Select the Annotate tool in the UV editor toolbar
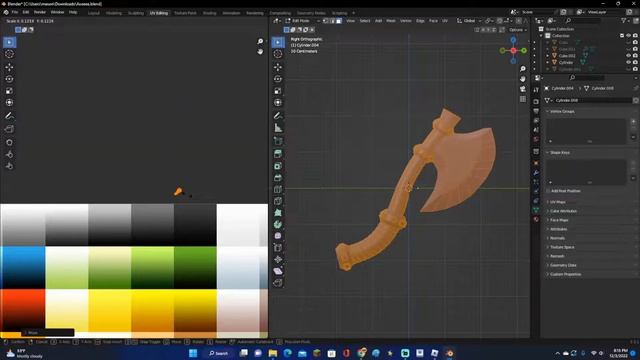Viewport: 640px width, 360px height. tap(9, 116)
